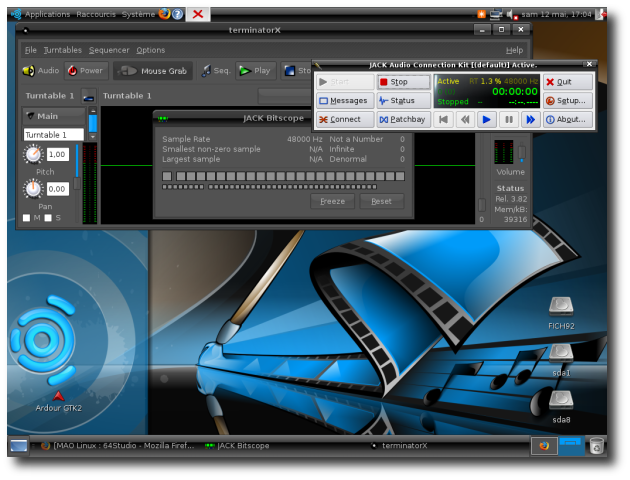Screen dimensions: 630x480
Task: Click the turntable panel scroll up arrow
Action: [93, 110]
